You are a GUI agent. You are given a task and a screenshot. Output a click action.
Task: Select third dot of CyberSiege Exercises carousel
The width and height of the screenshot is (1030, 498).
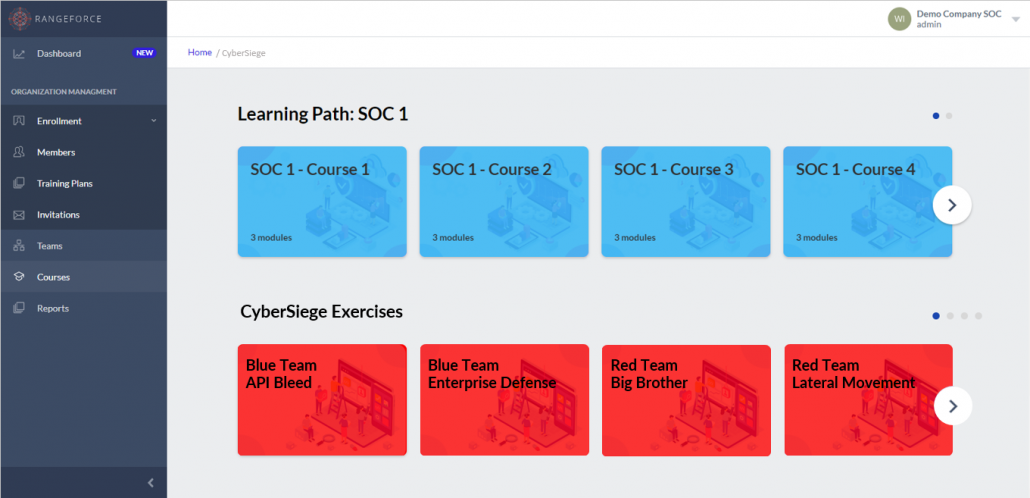pyautogui.click(x=964, y=316)
